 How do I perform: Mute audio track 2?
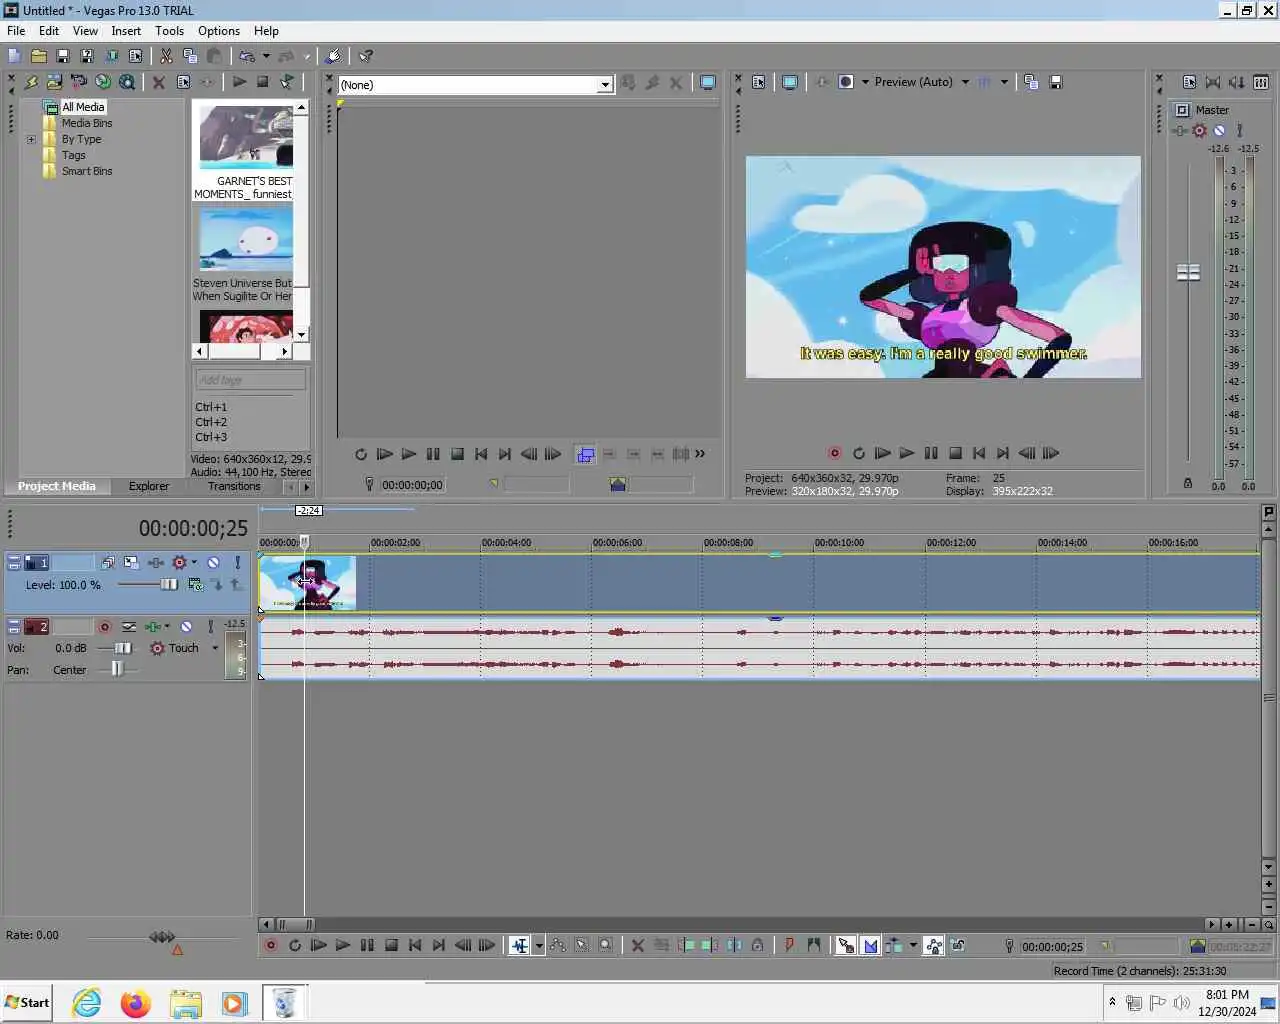[x=186, y=627]
